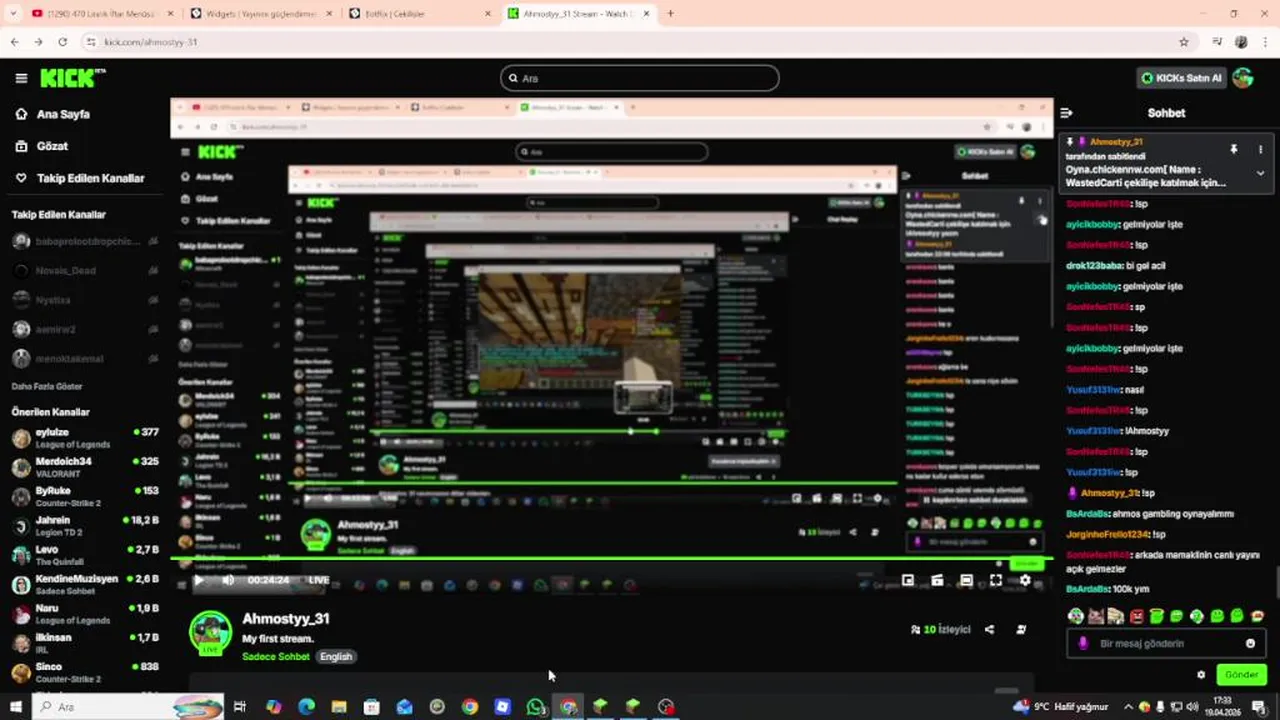Focus the Ara search field
Image resolution: width=1280 pixels, height=720 pixels.
pyautogui.click(x=640, y=78)
